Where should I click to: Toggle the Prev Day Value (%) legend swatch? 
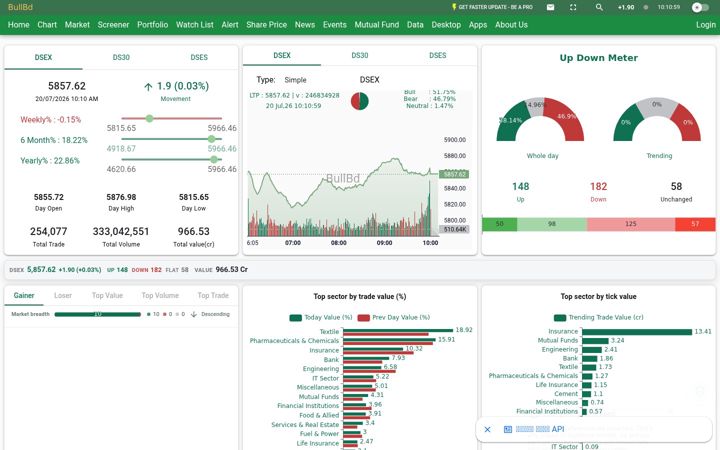click(x=364, y=317)
